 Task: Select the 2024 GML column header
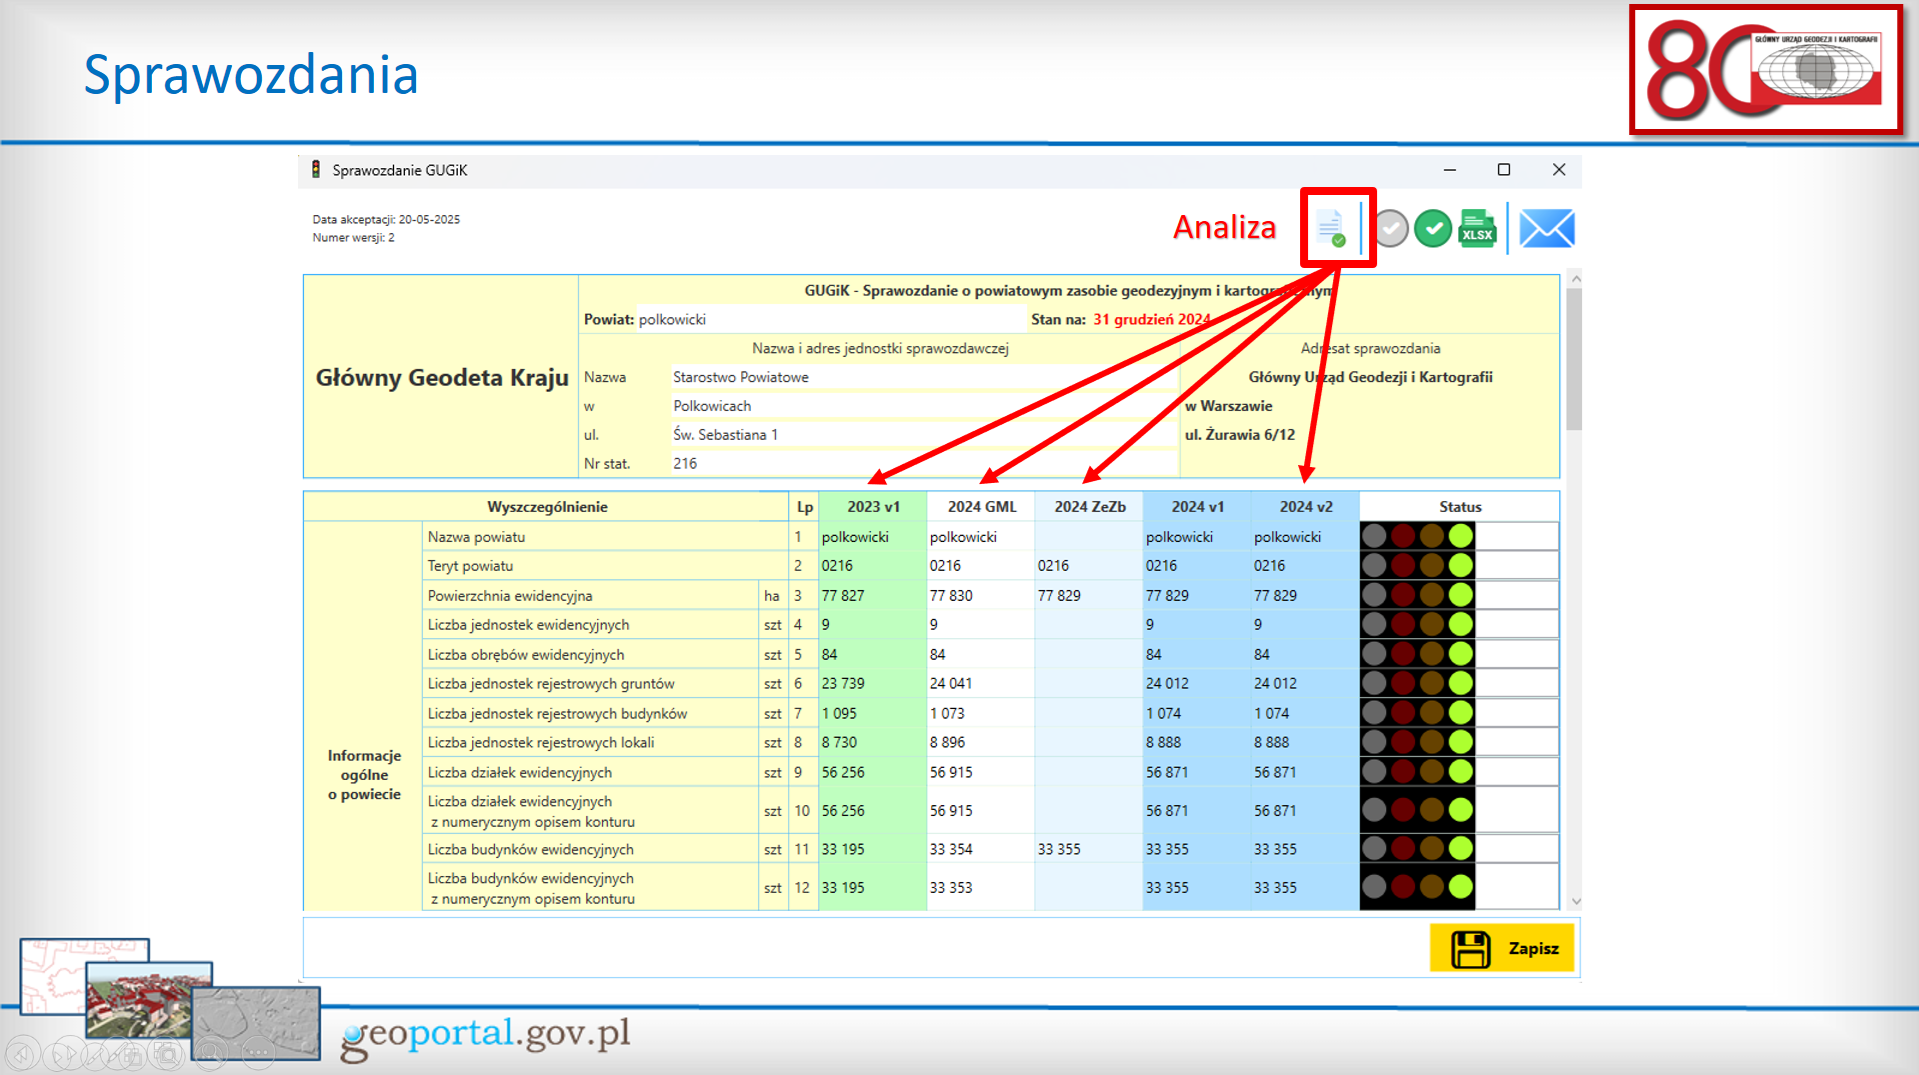981,507
